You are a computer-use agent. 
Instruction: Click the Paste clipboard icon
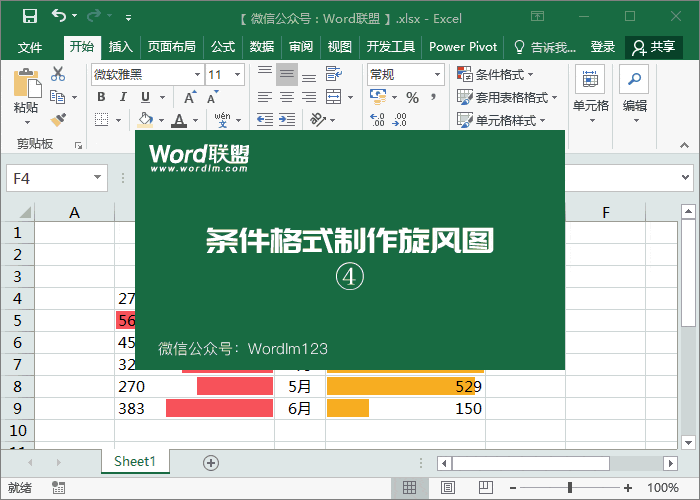(27, 83)
